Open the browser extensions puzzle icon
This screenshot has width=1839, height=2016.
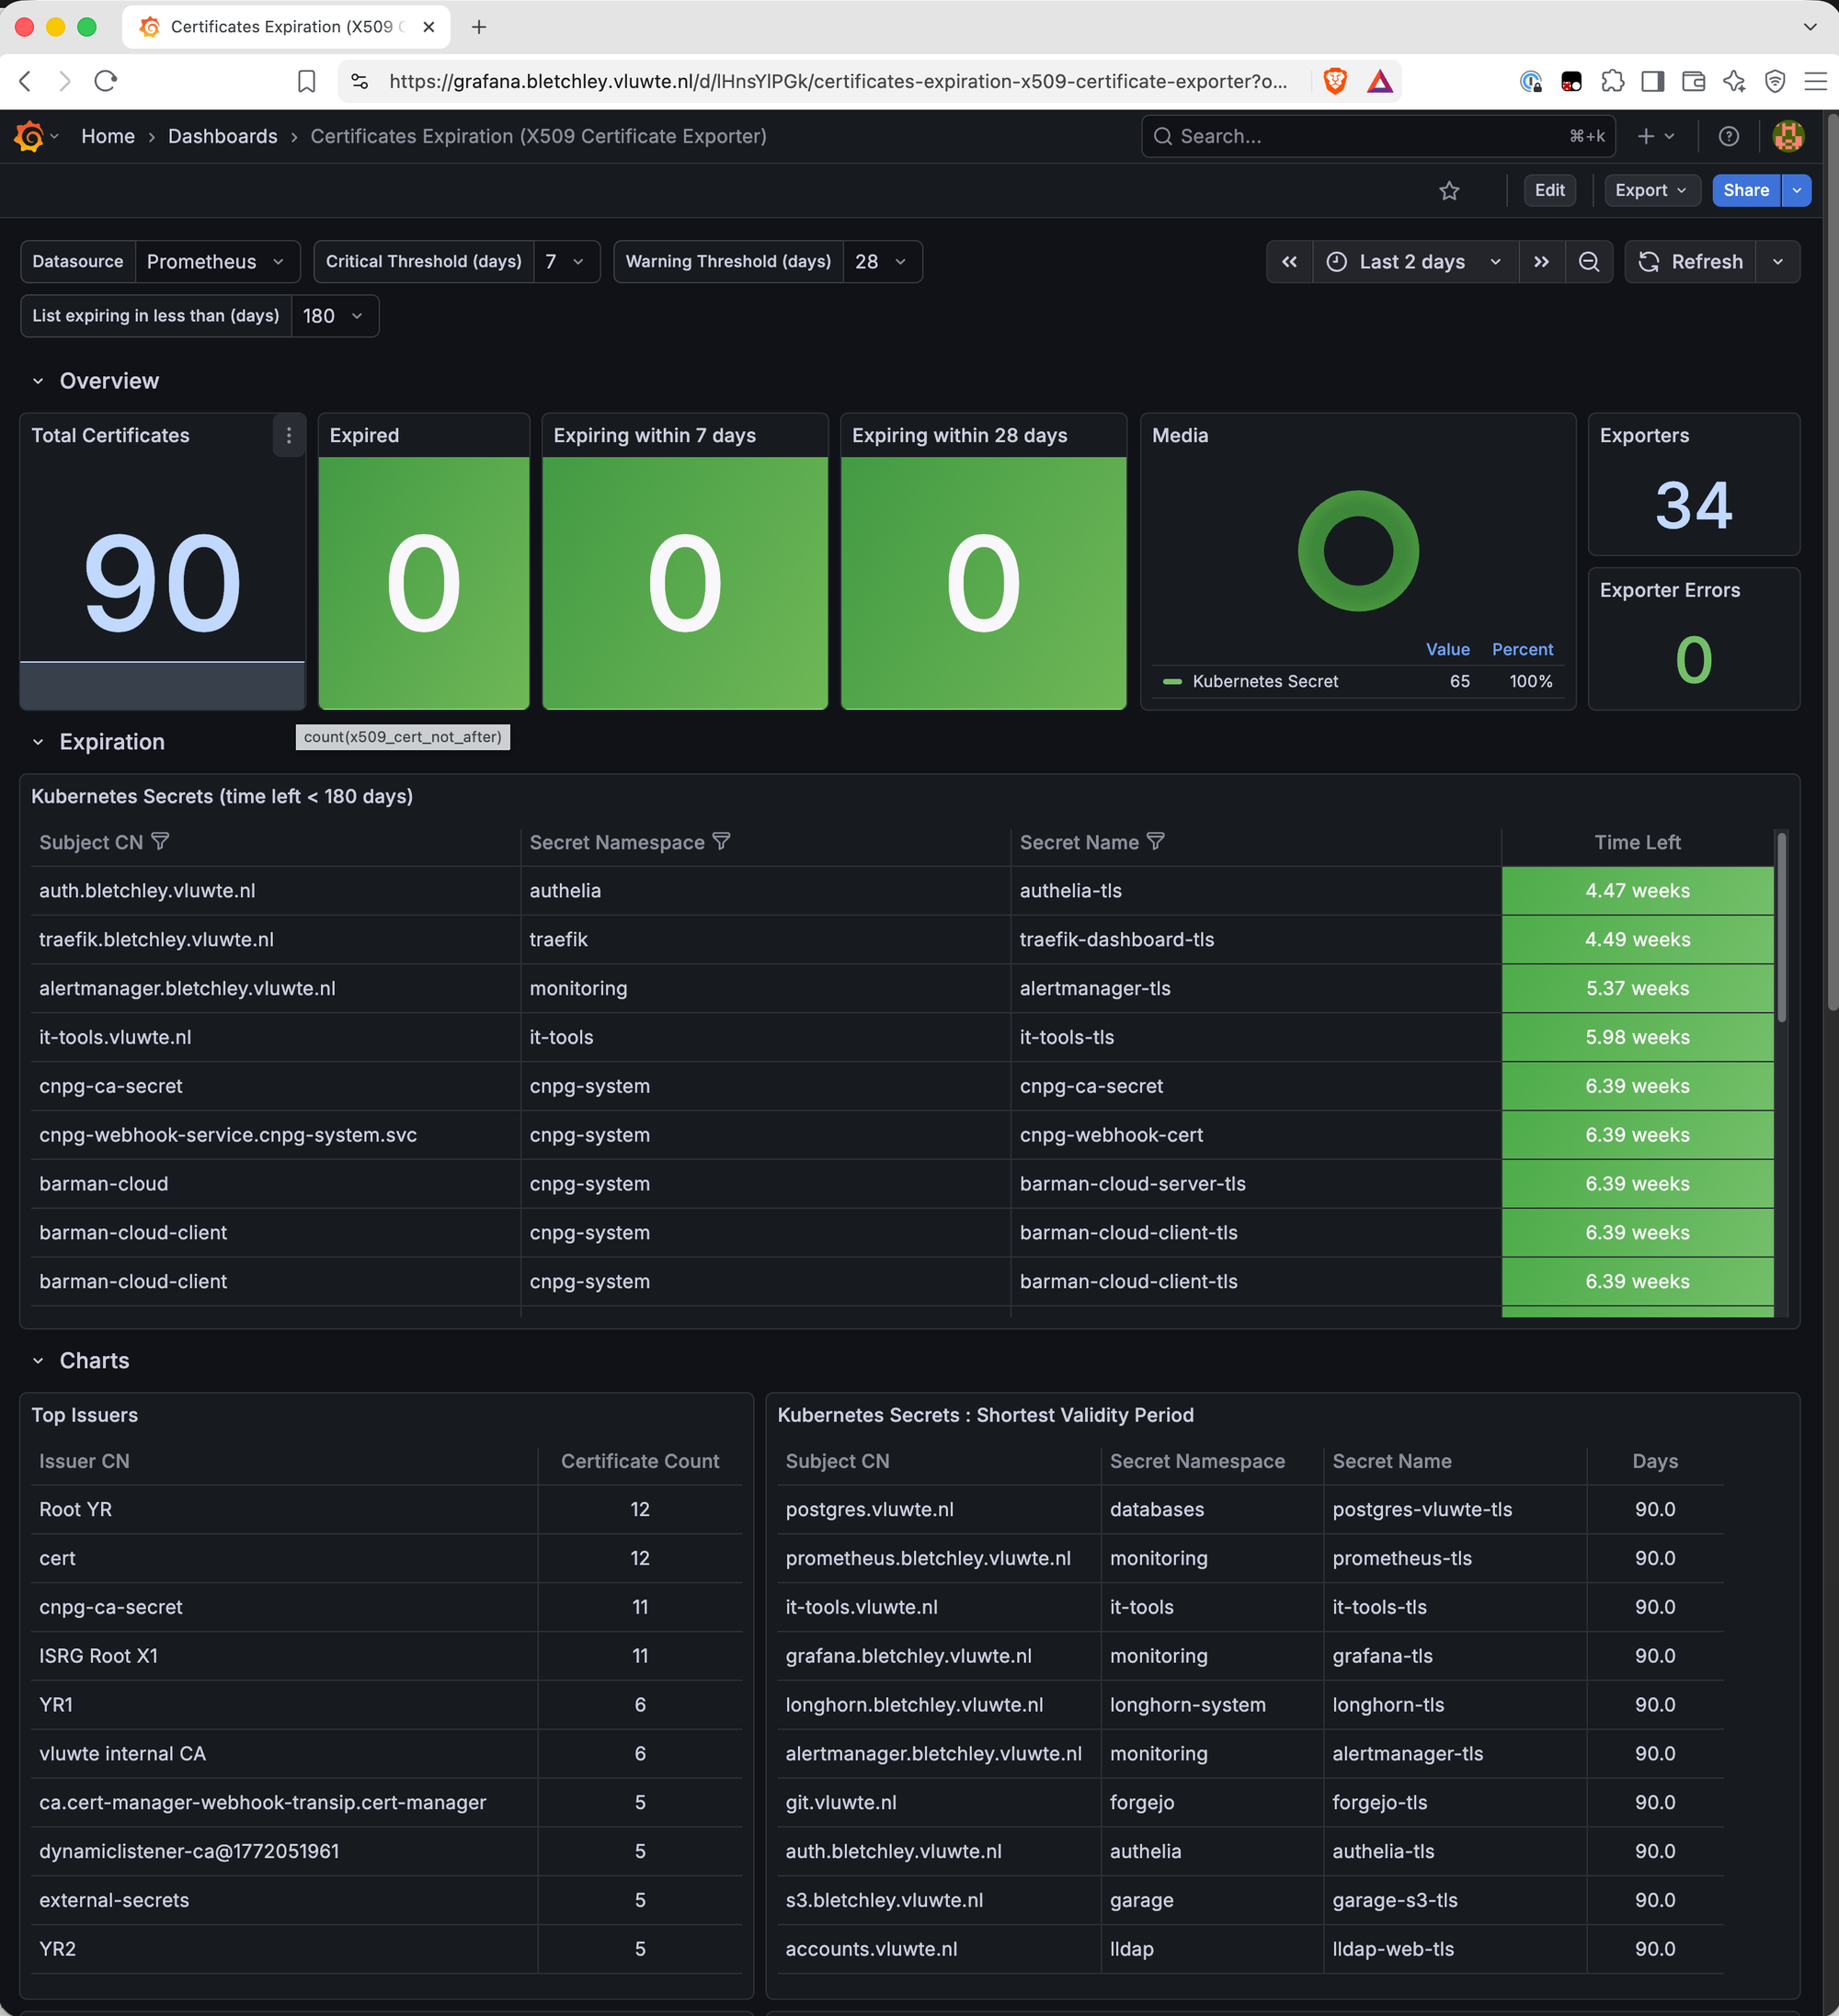[x=1612, y=81]
